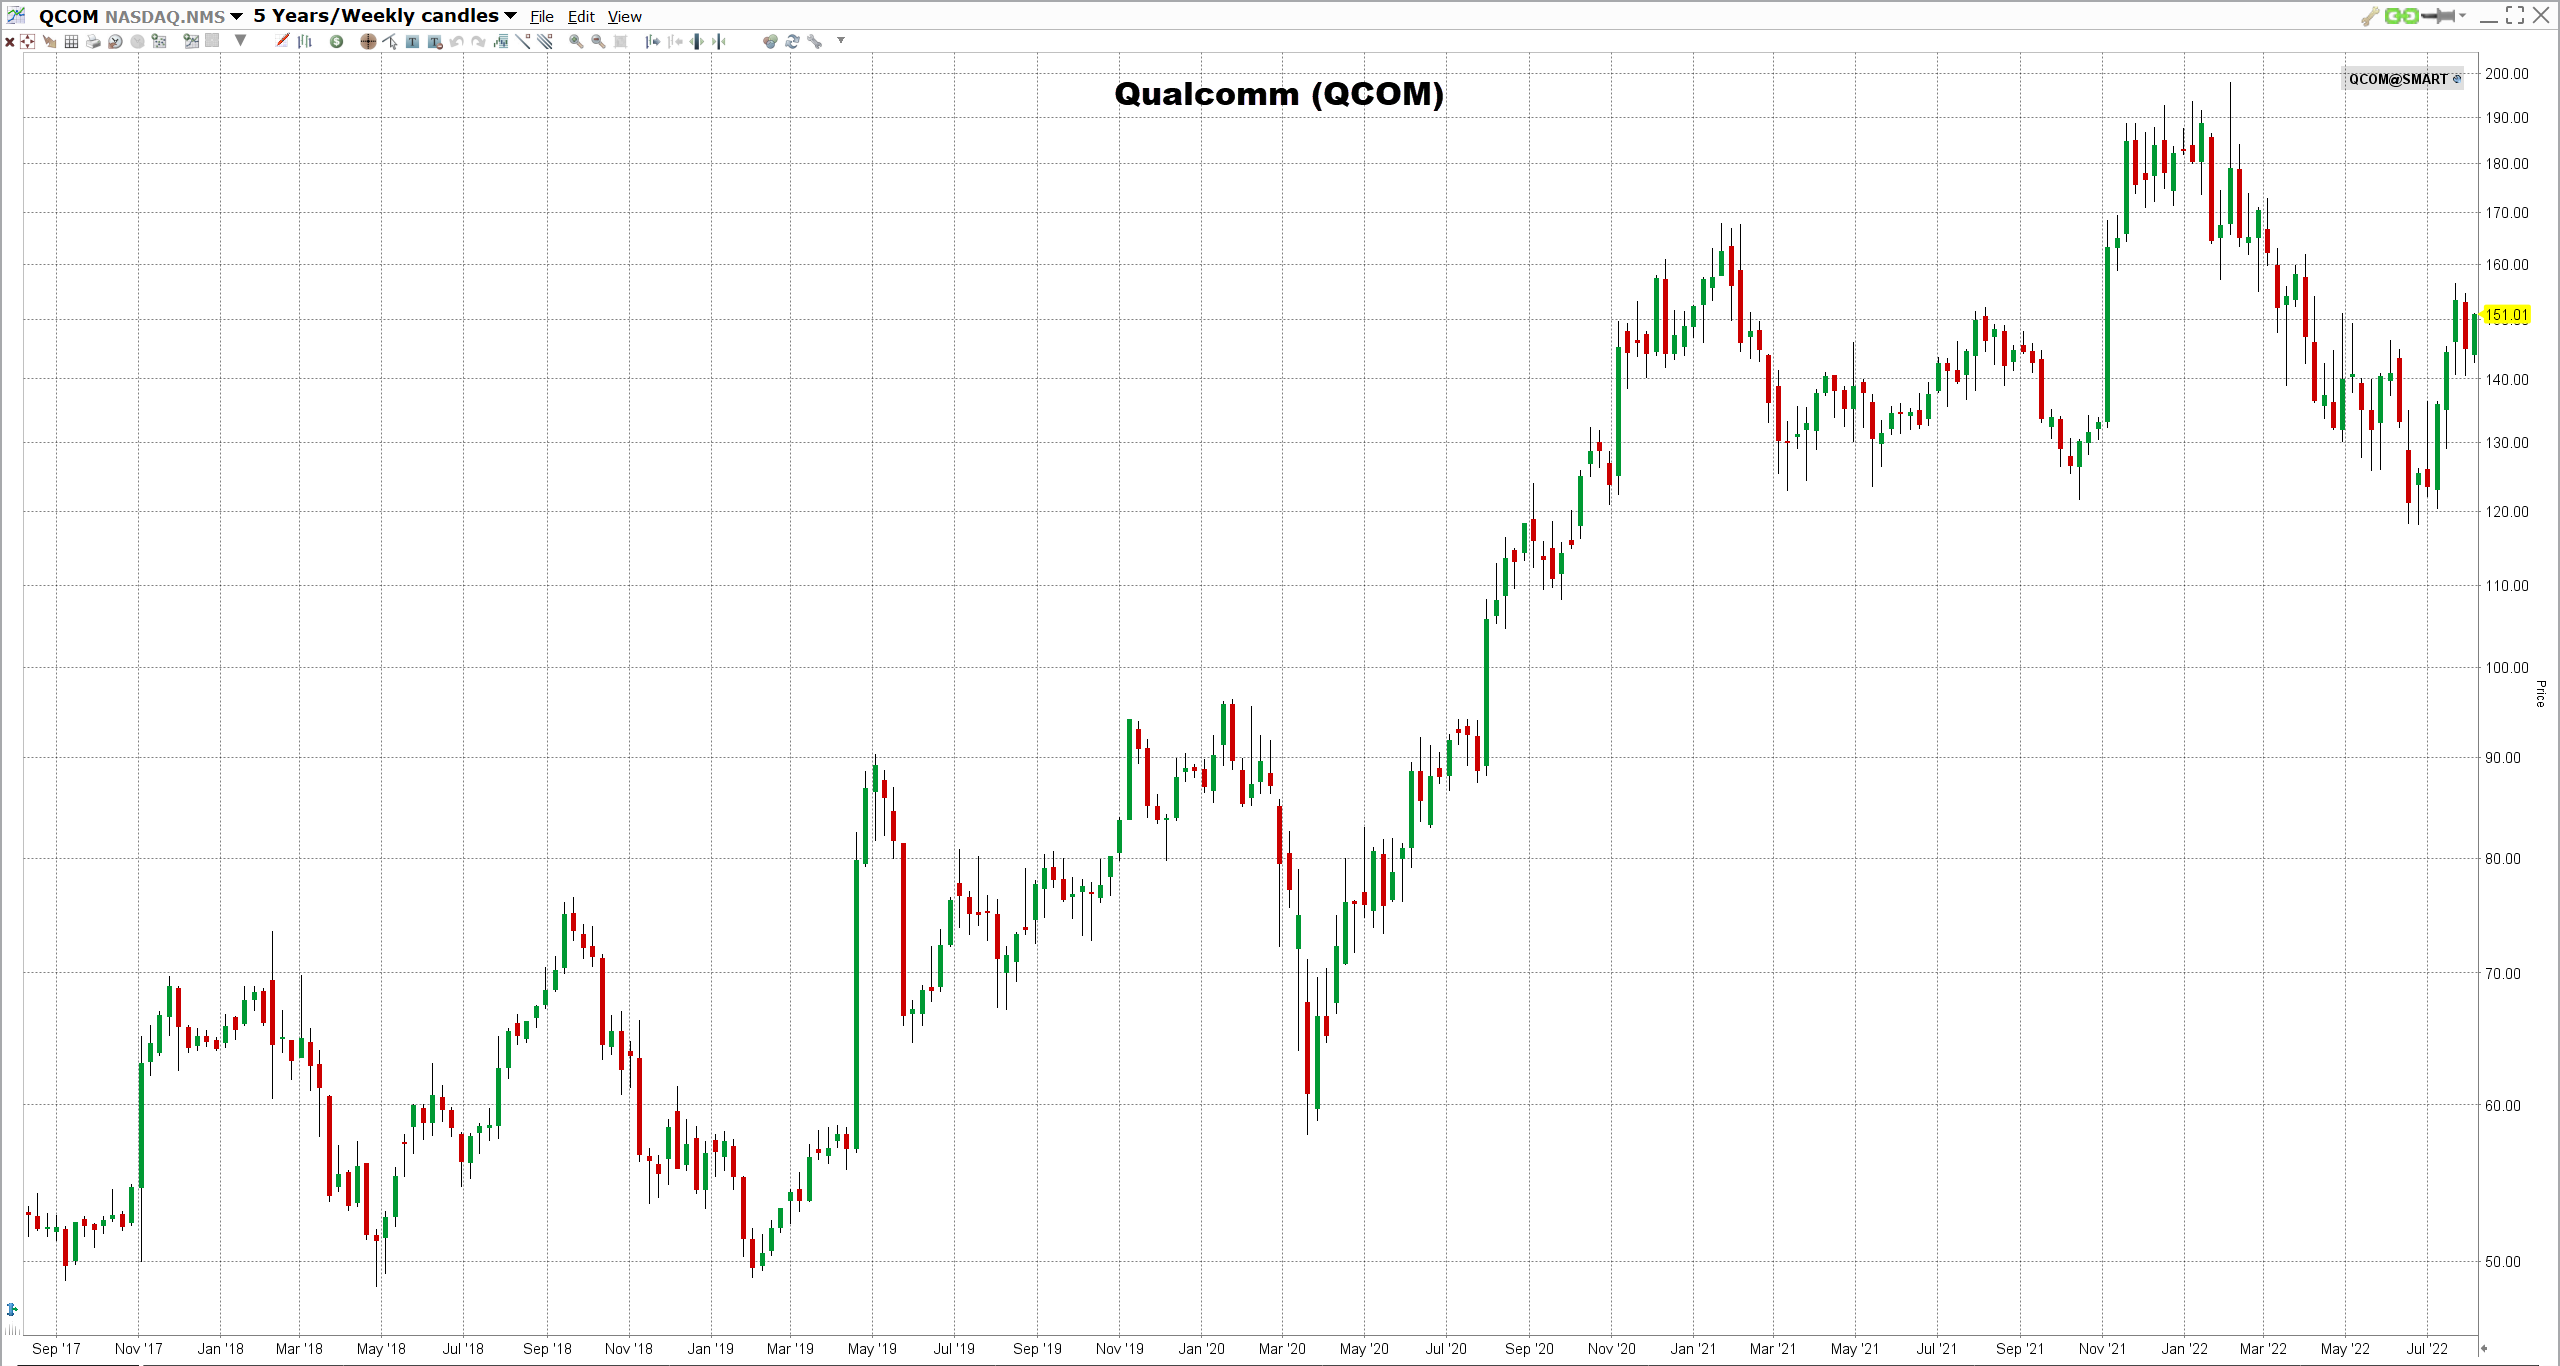Screen dimensions: 2560x1366
Task: Click the yellow 151.01 price marker
Action: coord(2506,315)
